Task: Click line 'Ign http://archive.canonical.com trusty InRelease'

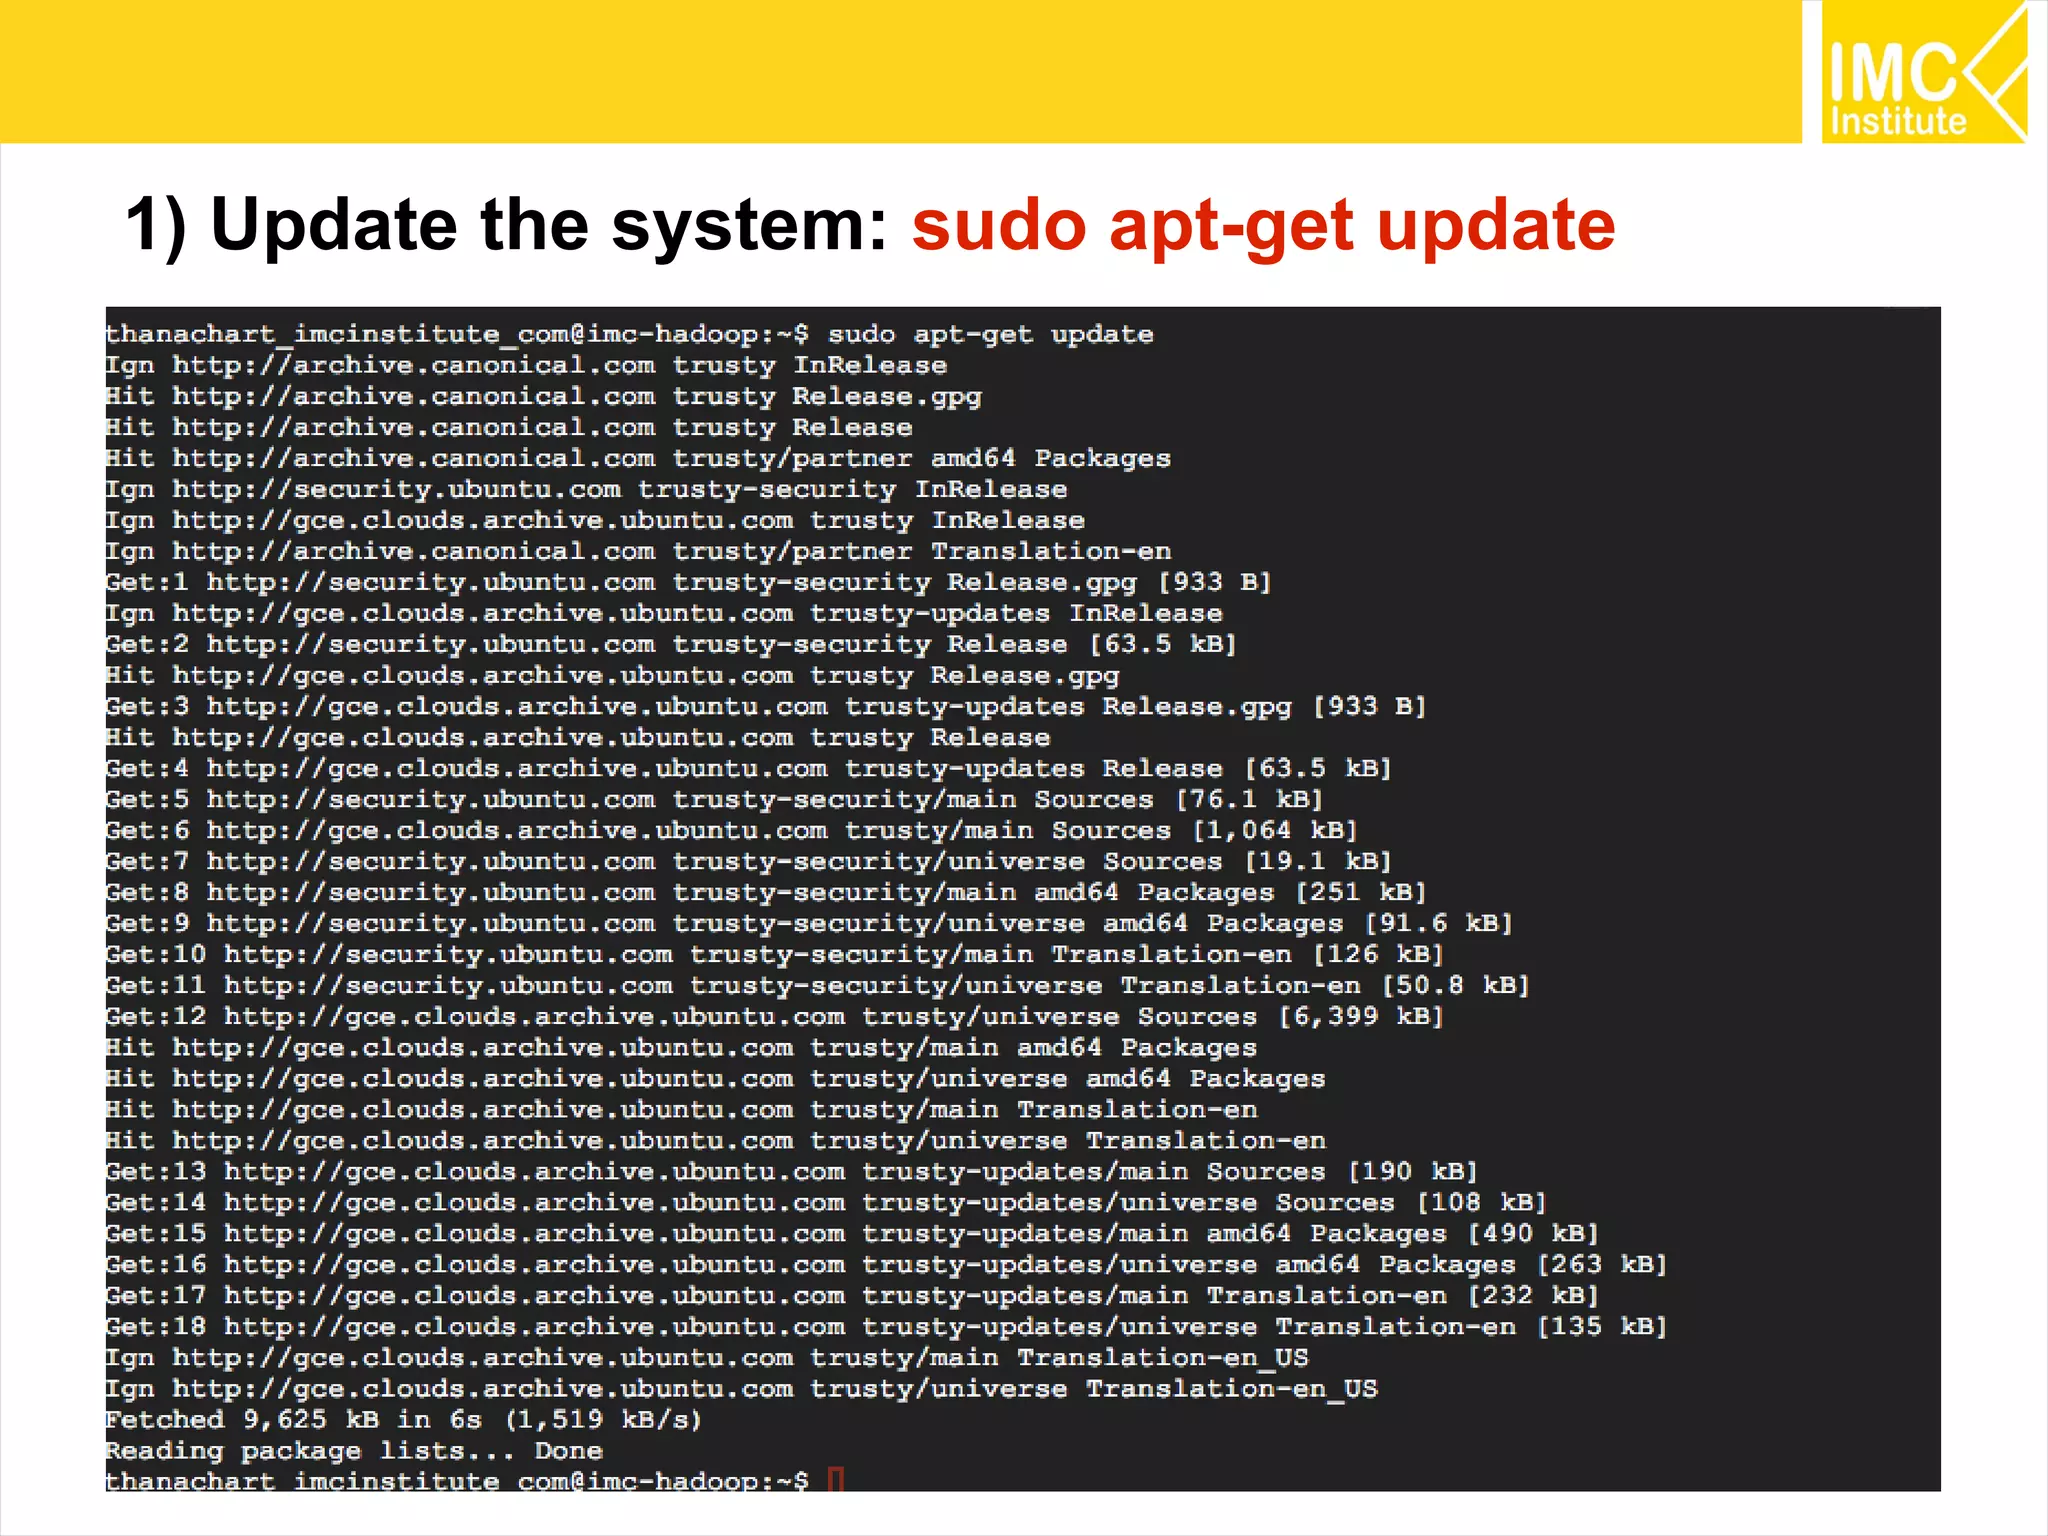Action: pos(526,365)
